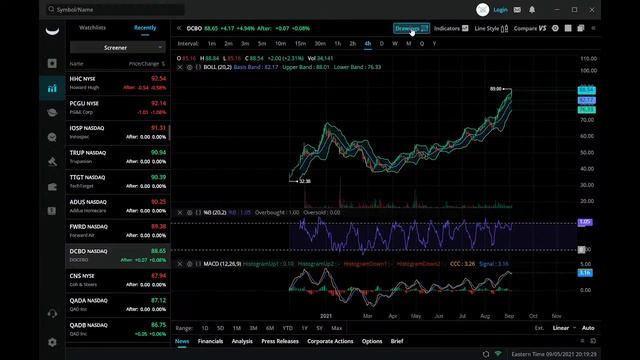Image resolution: width=640 pixels, height=360 pixels.
Task: Open the Options tab
Action: click(x=372, y=341)
